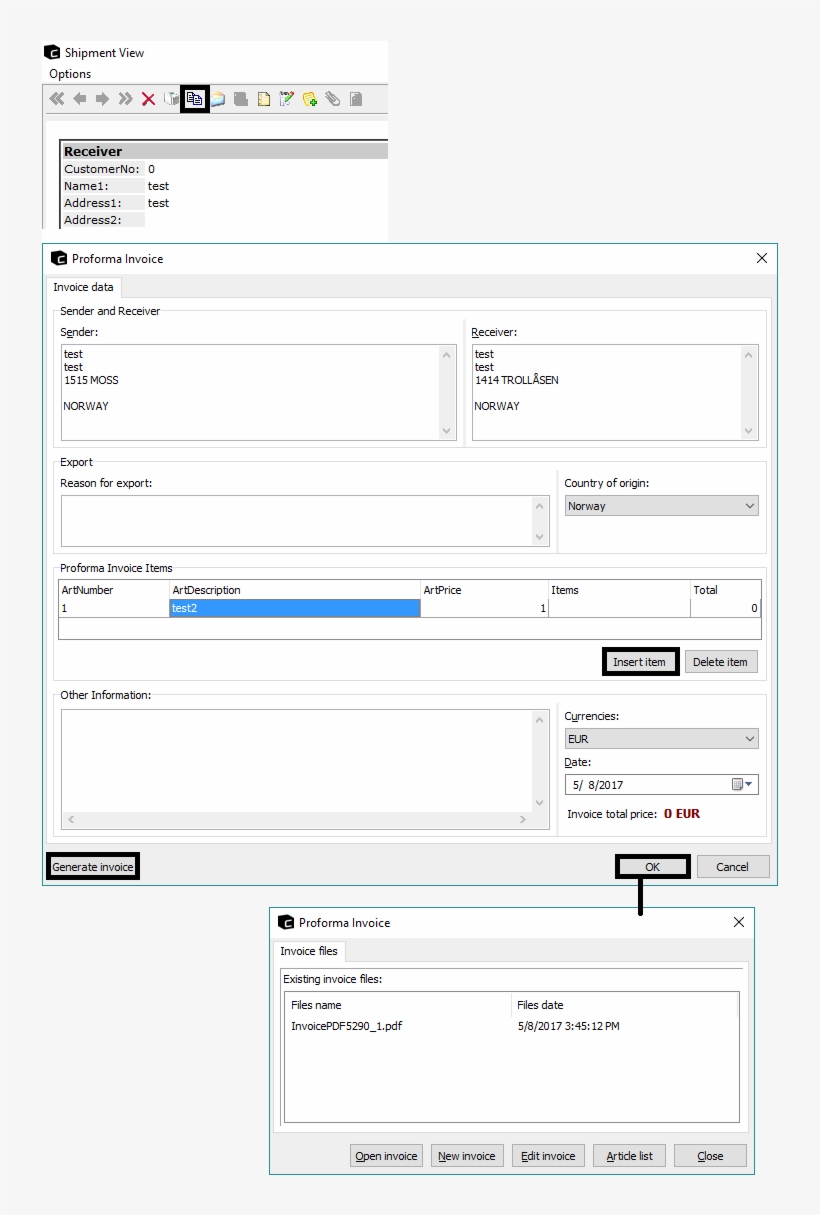Image resolution: width=820 pixels, height=1215 pixels.
Task: Click the add note icon with green plus
Action: coord(309,99)
